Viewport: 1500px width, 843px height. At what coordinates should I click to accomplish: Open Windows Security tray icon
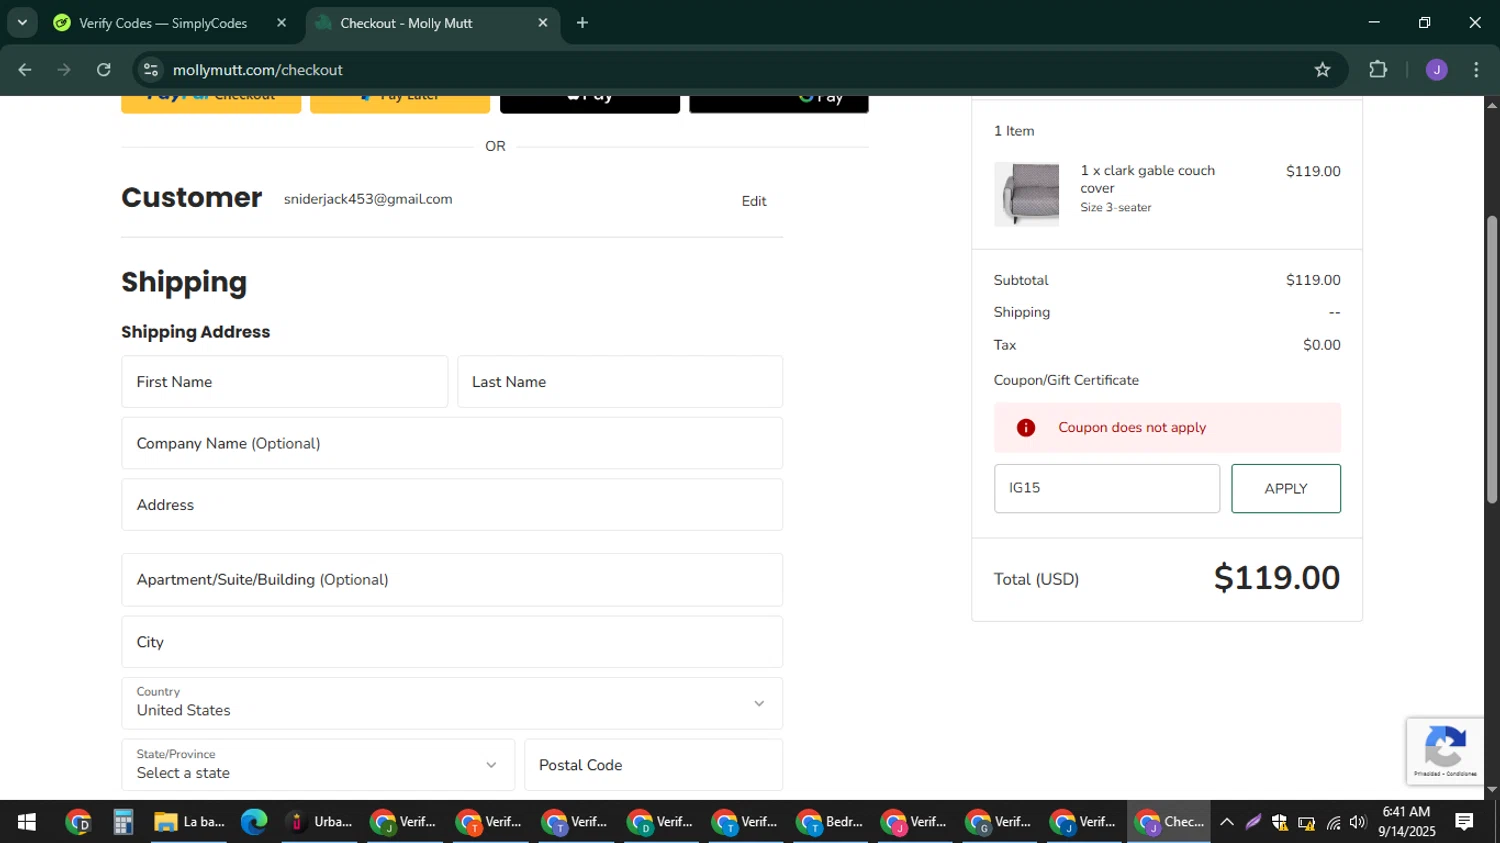pyautogui.click(x=1280, y=822)
